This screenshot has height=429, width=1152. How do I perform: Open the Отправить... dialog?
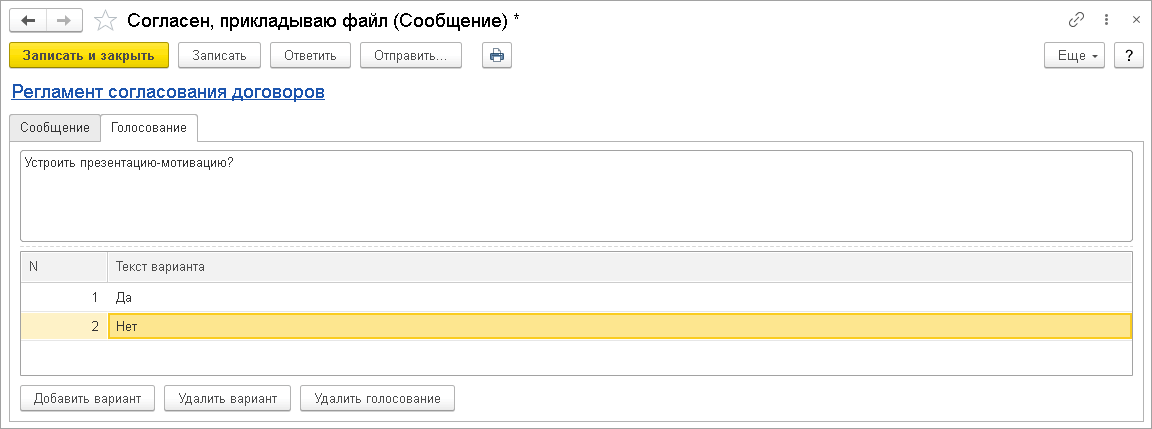click(411, 56)
